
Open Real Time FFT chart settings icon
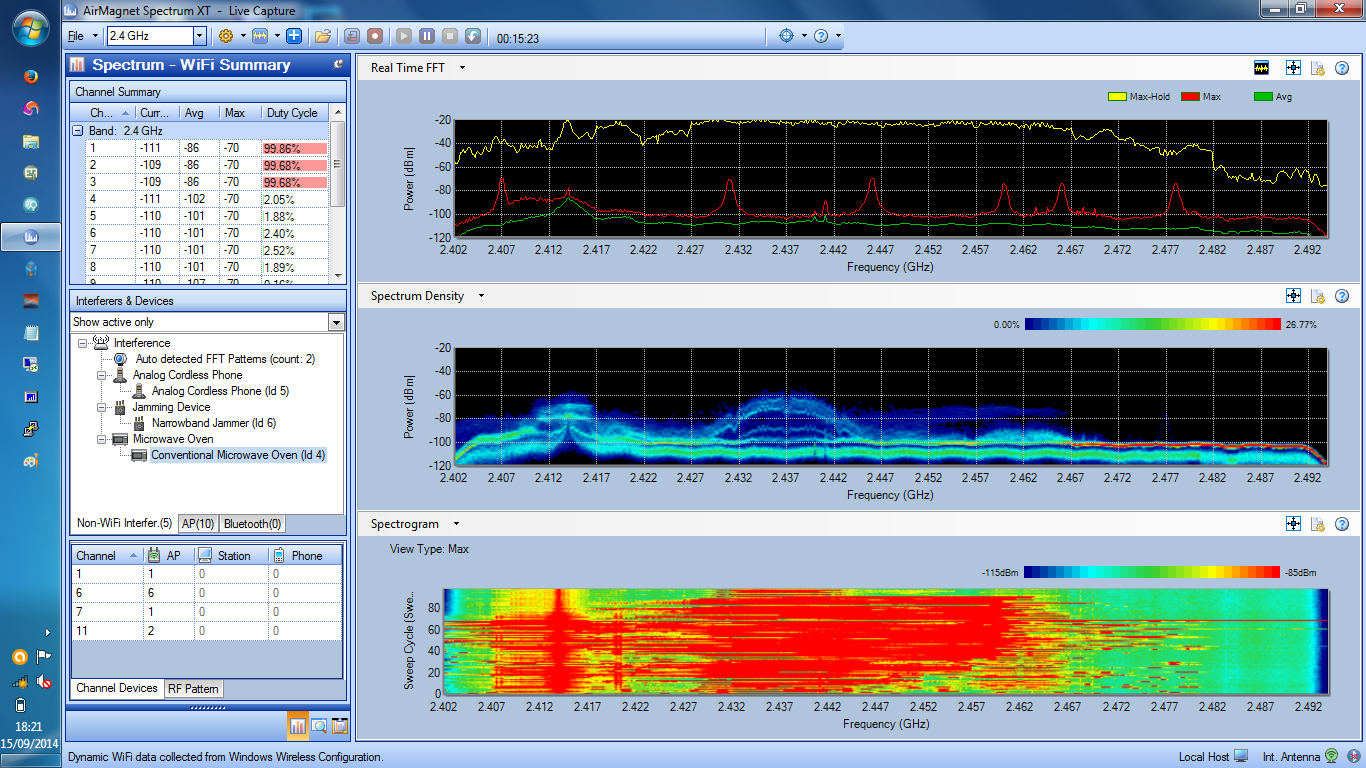1318,68
